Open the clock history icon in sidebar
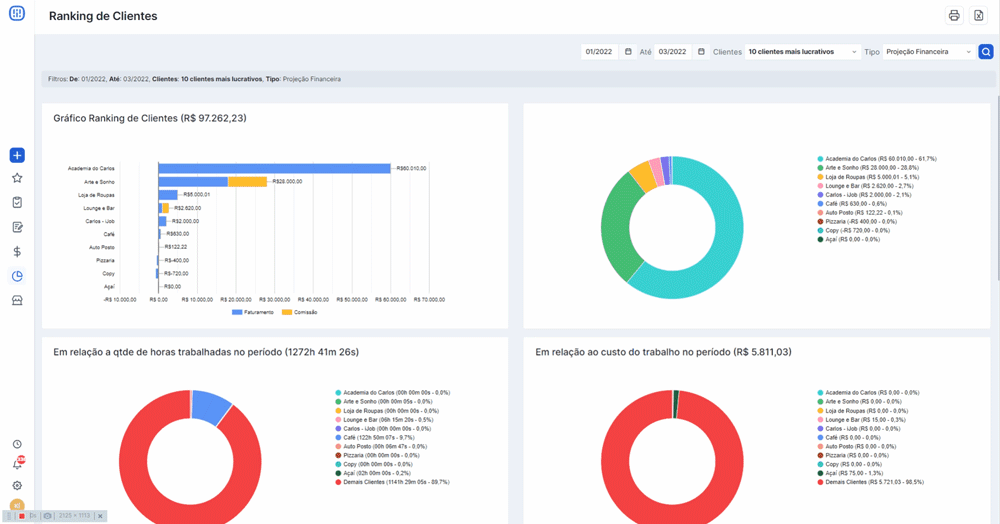Viewport: 1000px width, 524px height. click(x=17, y=444)
